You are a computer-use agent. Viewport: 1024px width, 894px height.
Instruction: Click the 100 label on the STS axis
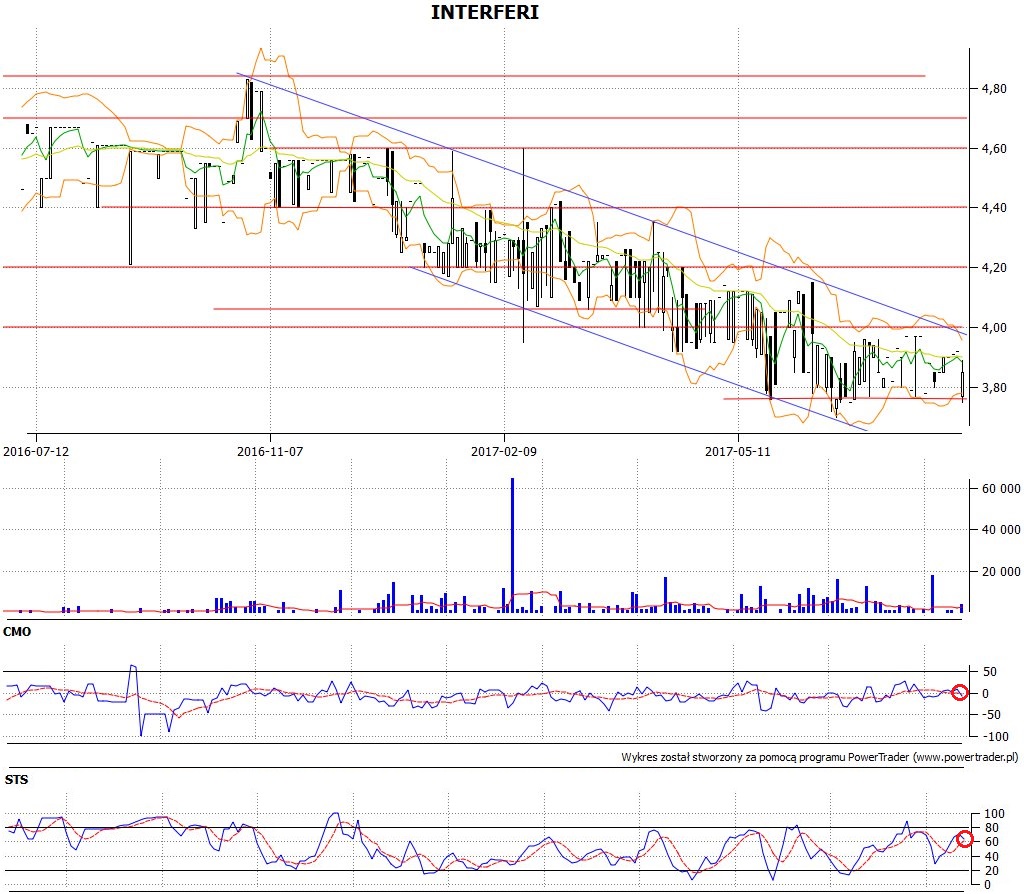click(994, 814)
